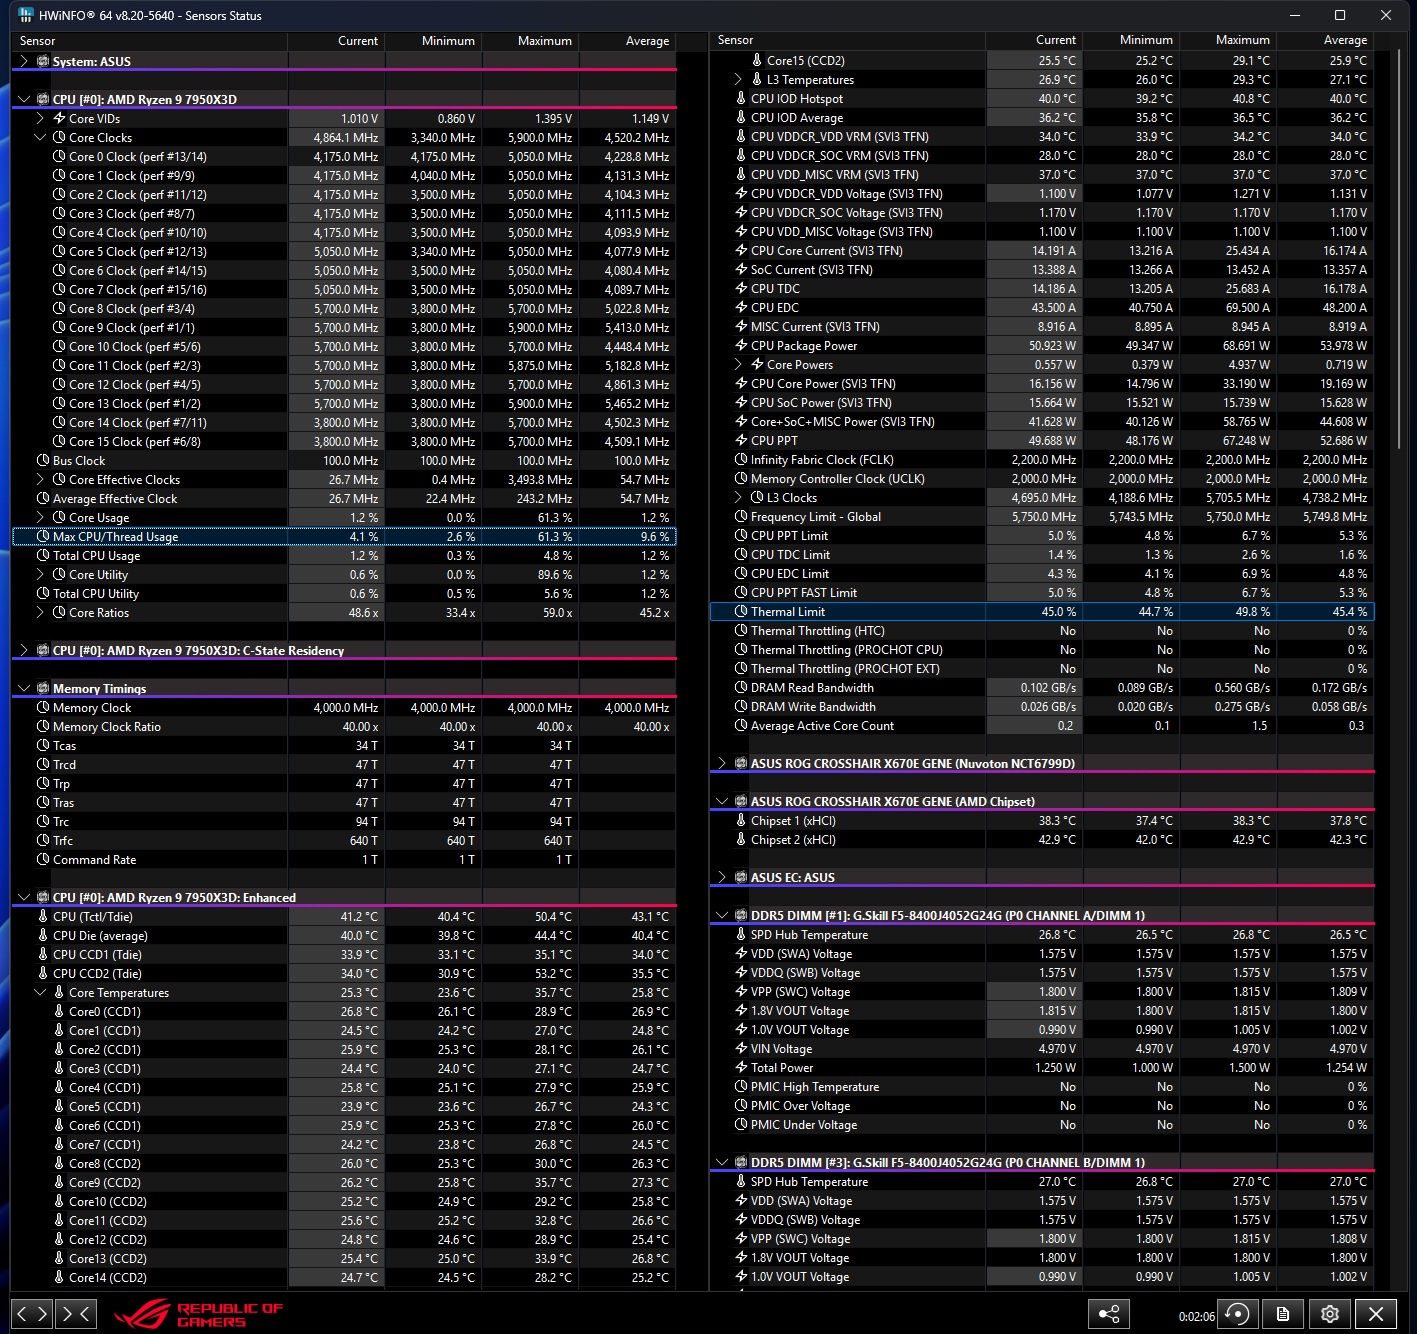The width and height of the screenshot is (1417, 1334).
Task: Expand the L3 Temperatures entry
Action: 738,80
